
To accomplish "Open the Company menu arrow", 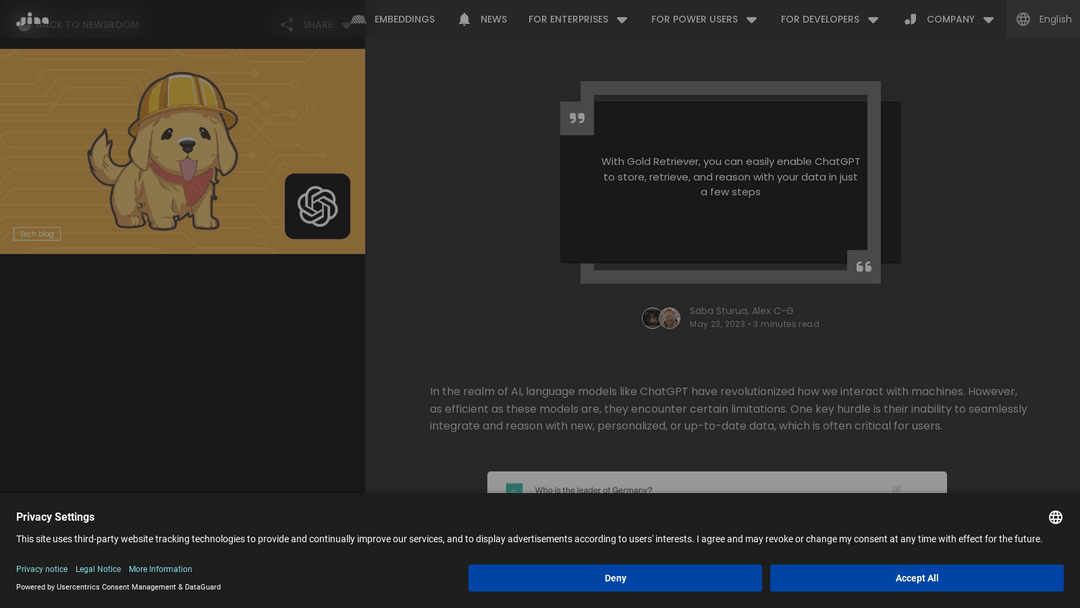I will (988, 20).
